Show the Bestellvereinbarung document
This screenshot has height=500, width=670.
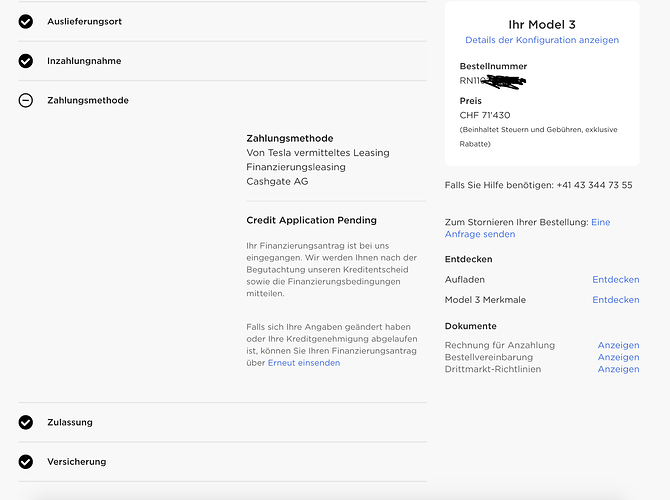[x=618, y=357]
